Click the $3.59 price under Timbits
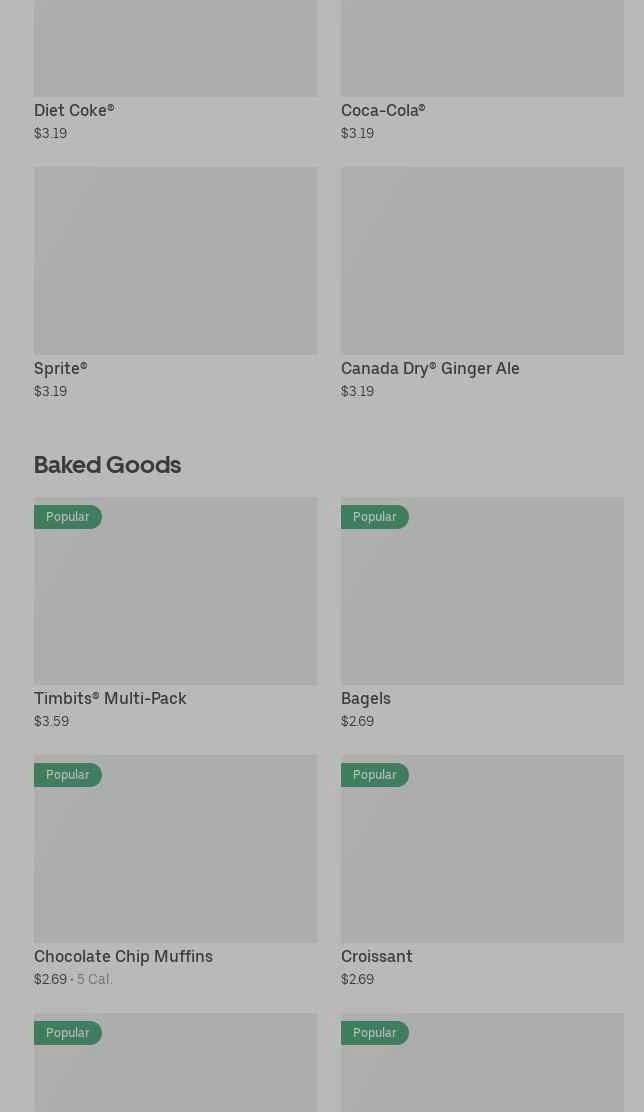 (51, 721)
